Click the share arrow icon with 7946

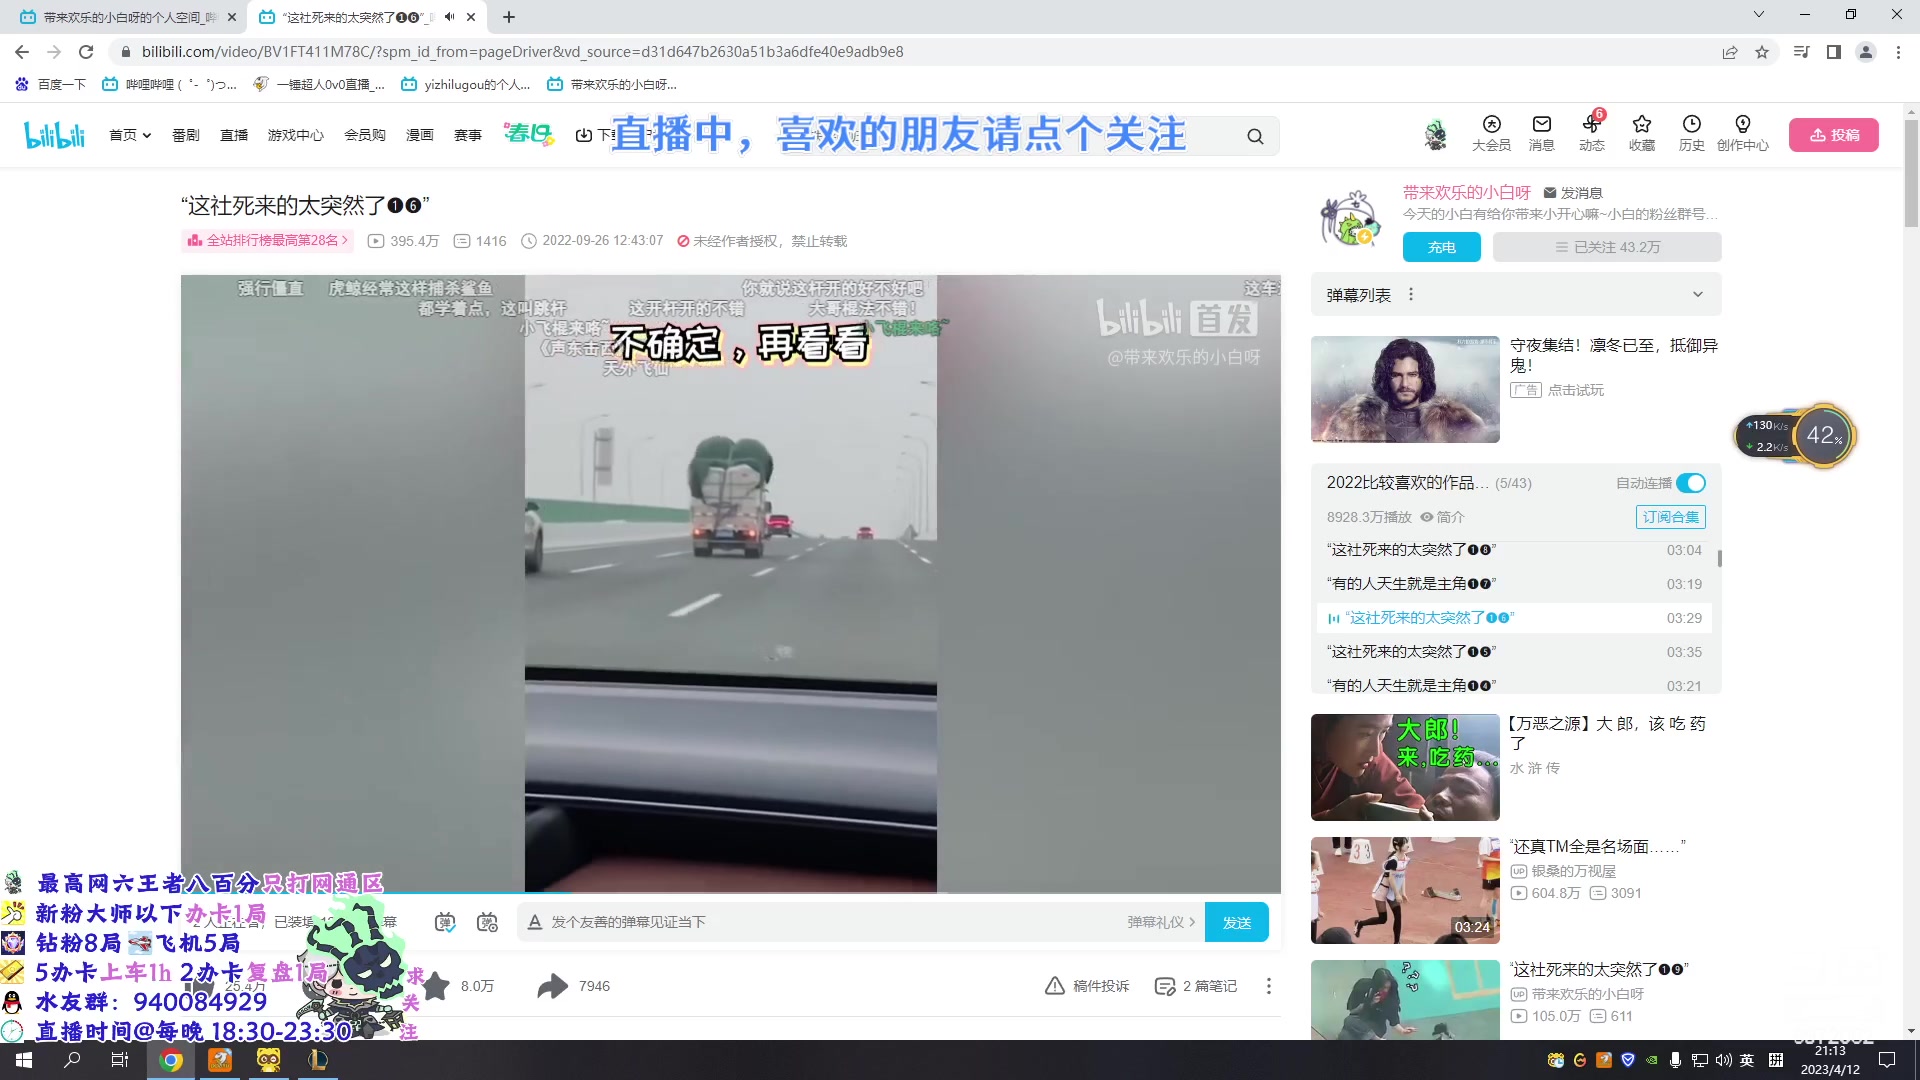tap(552, 986)
